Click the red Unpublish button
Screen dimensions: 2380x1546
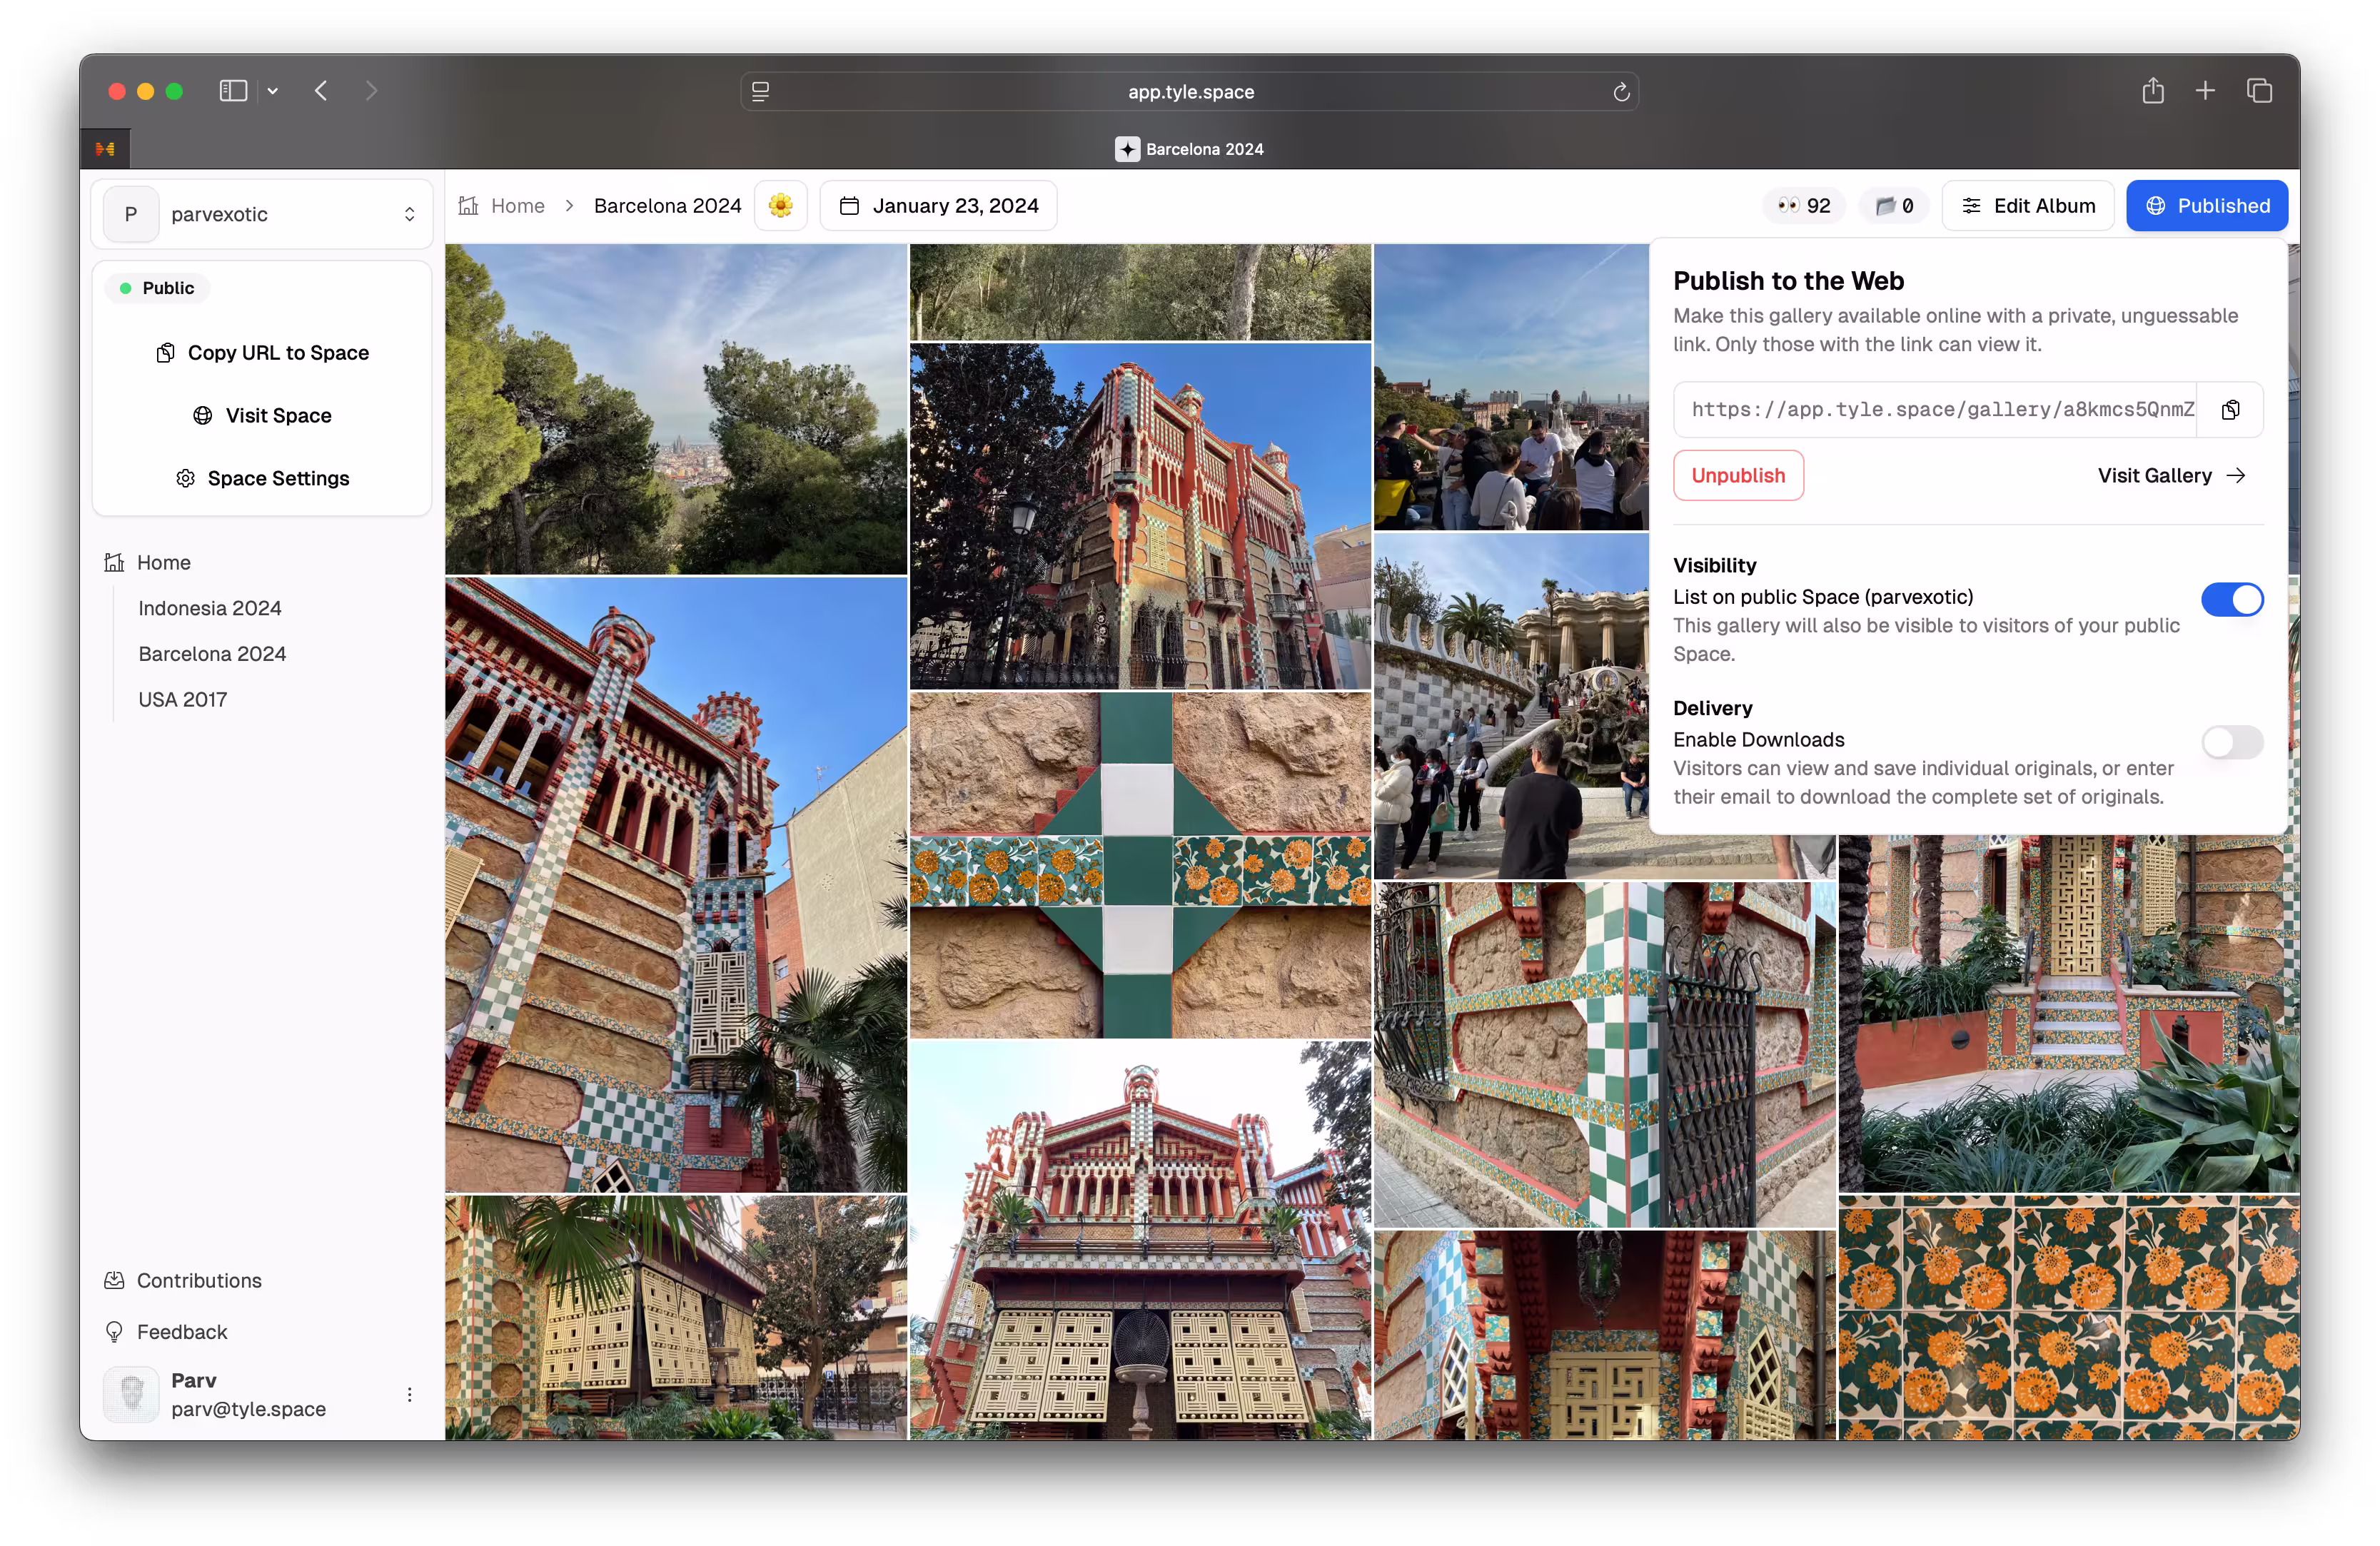[1738, 476]
